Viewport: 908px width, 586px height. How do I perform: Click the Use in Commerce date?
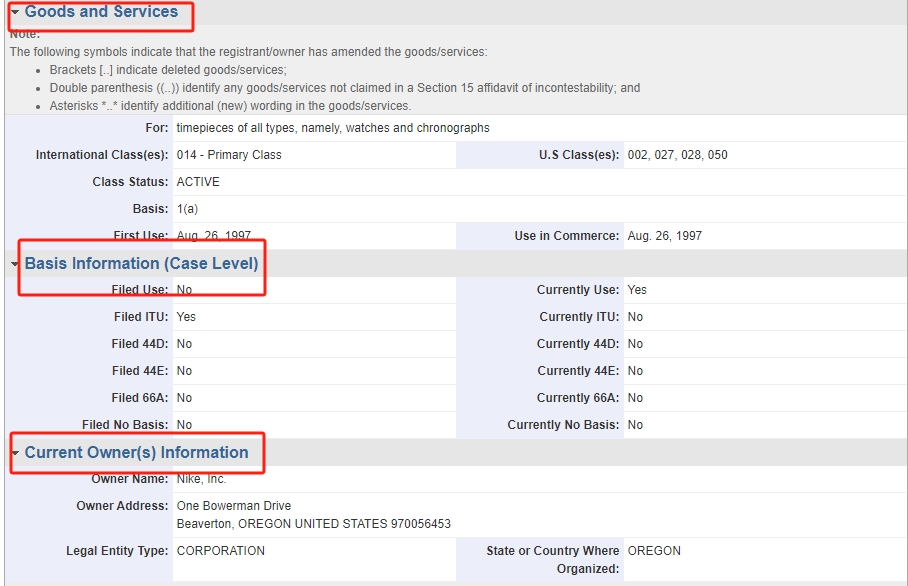coord(664,236)
